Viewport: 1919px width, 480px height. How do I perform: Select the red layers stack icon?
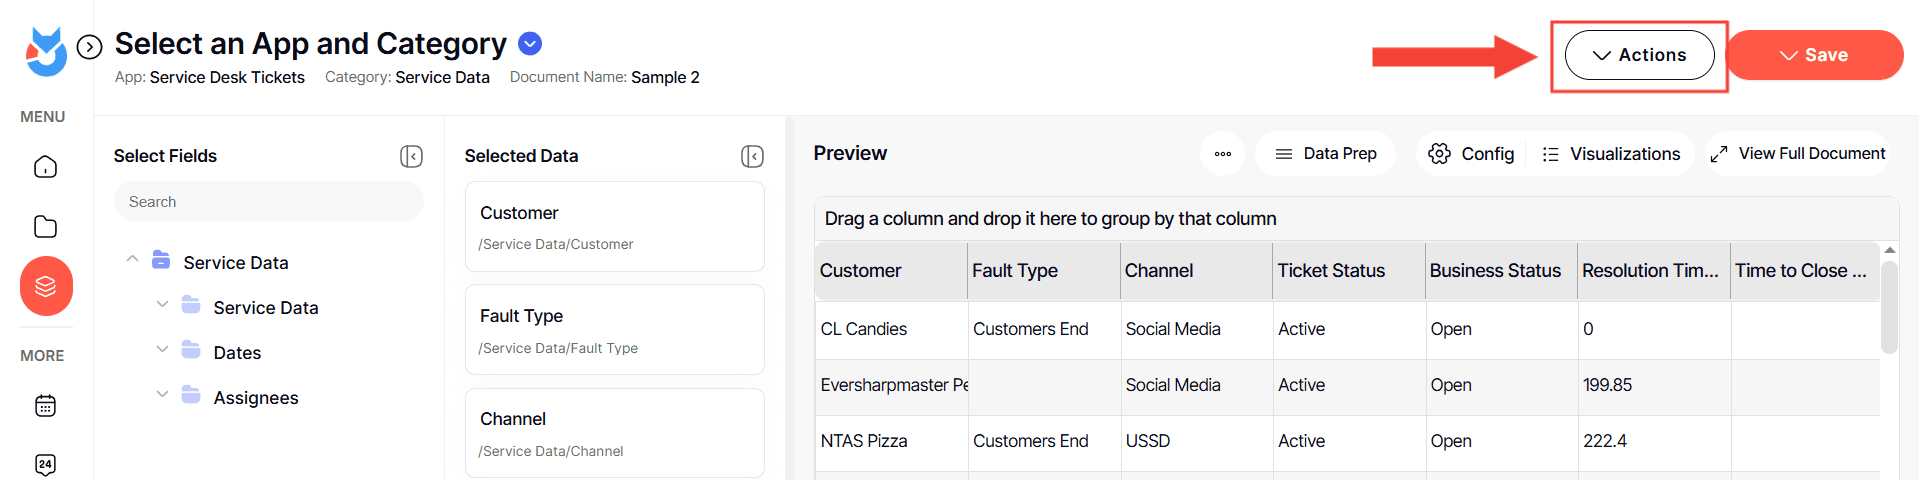click(46, 286)
